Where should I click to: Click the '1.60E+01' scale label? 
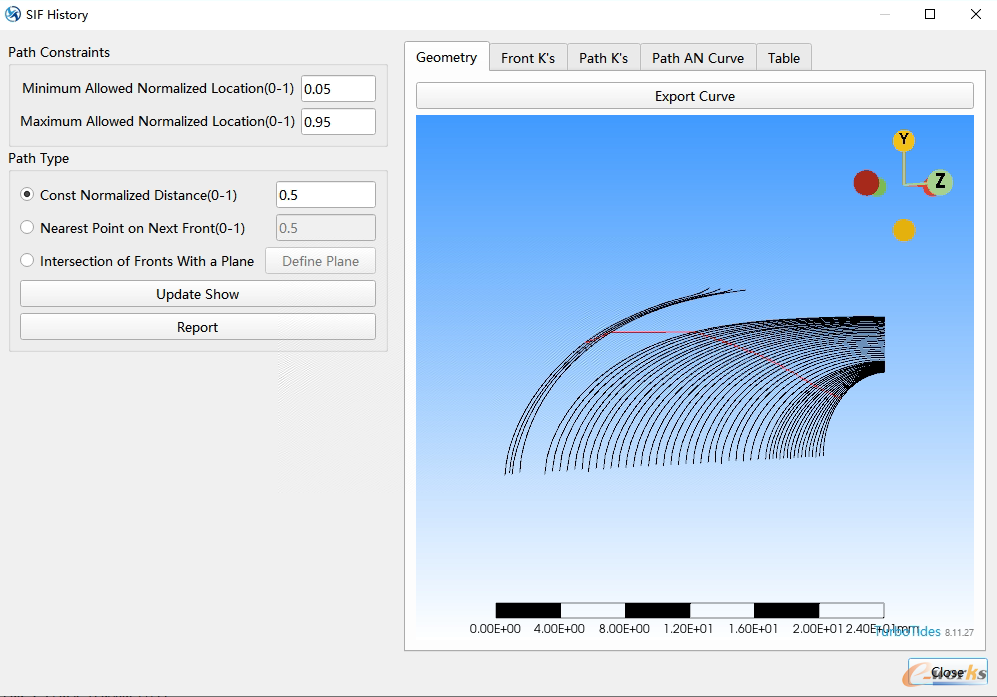click(x=753, y=628)
